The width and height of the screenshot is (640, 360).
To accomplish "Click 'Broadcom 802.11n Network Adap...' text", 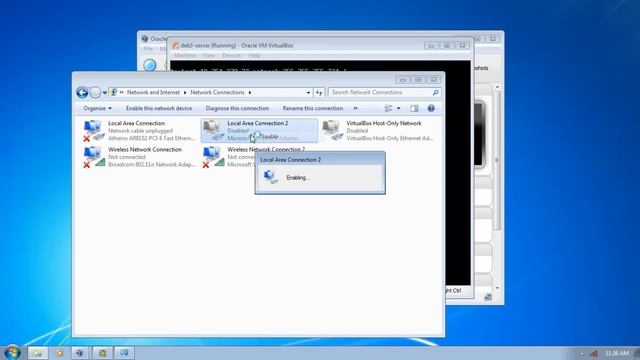I will pyautogui.click(x=151, y=164).
